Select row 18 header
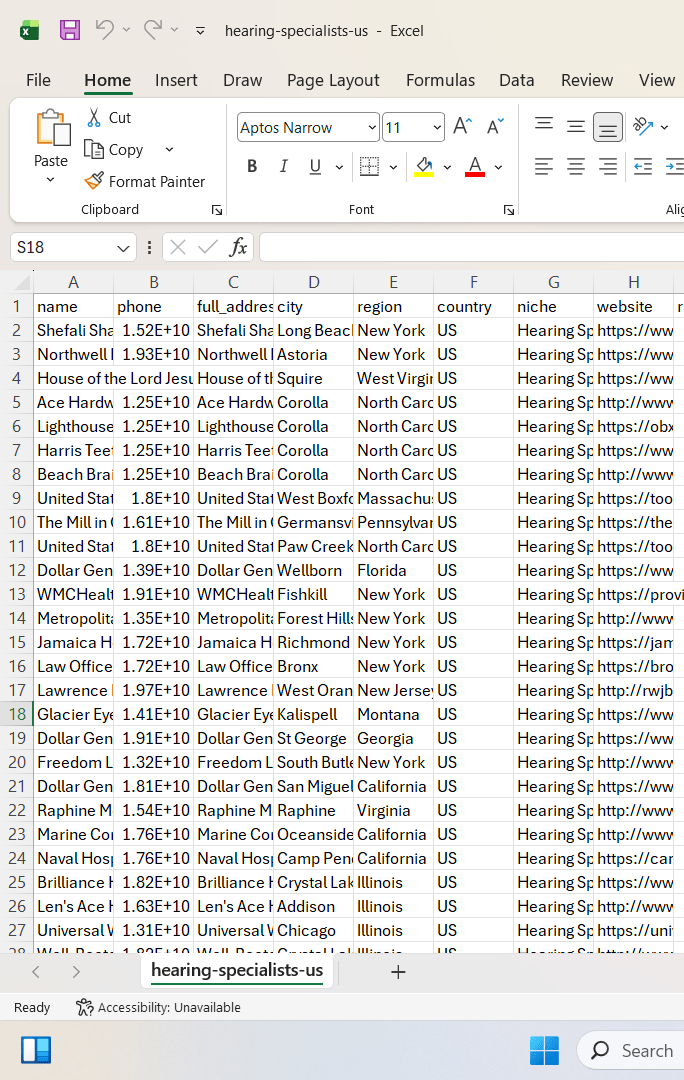684x1080 pixels. click(17, 714)
